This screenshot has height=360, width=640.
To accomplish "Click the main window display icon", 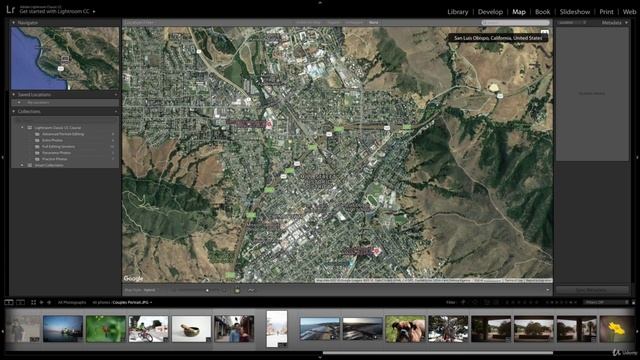I will click(x=9, y=302).
